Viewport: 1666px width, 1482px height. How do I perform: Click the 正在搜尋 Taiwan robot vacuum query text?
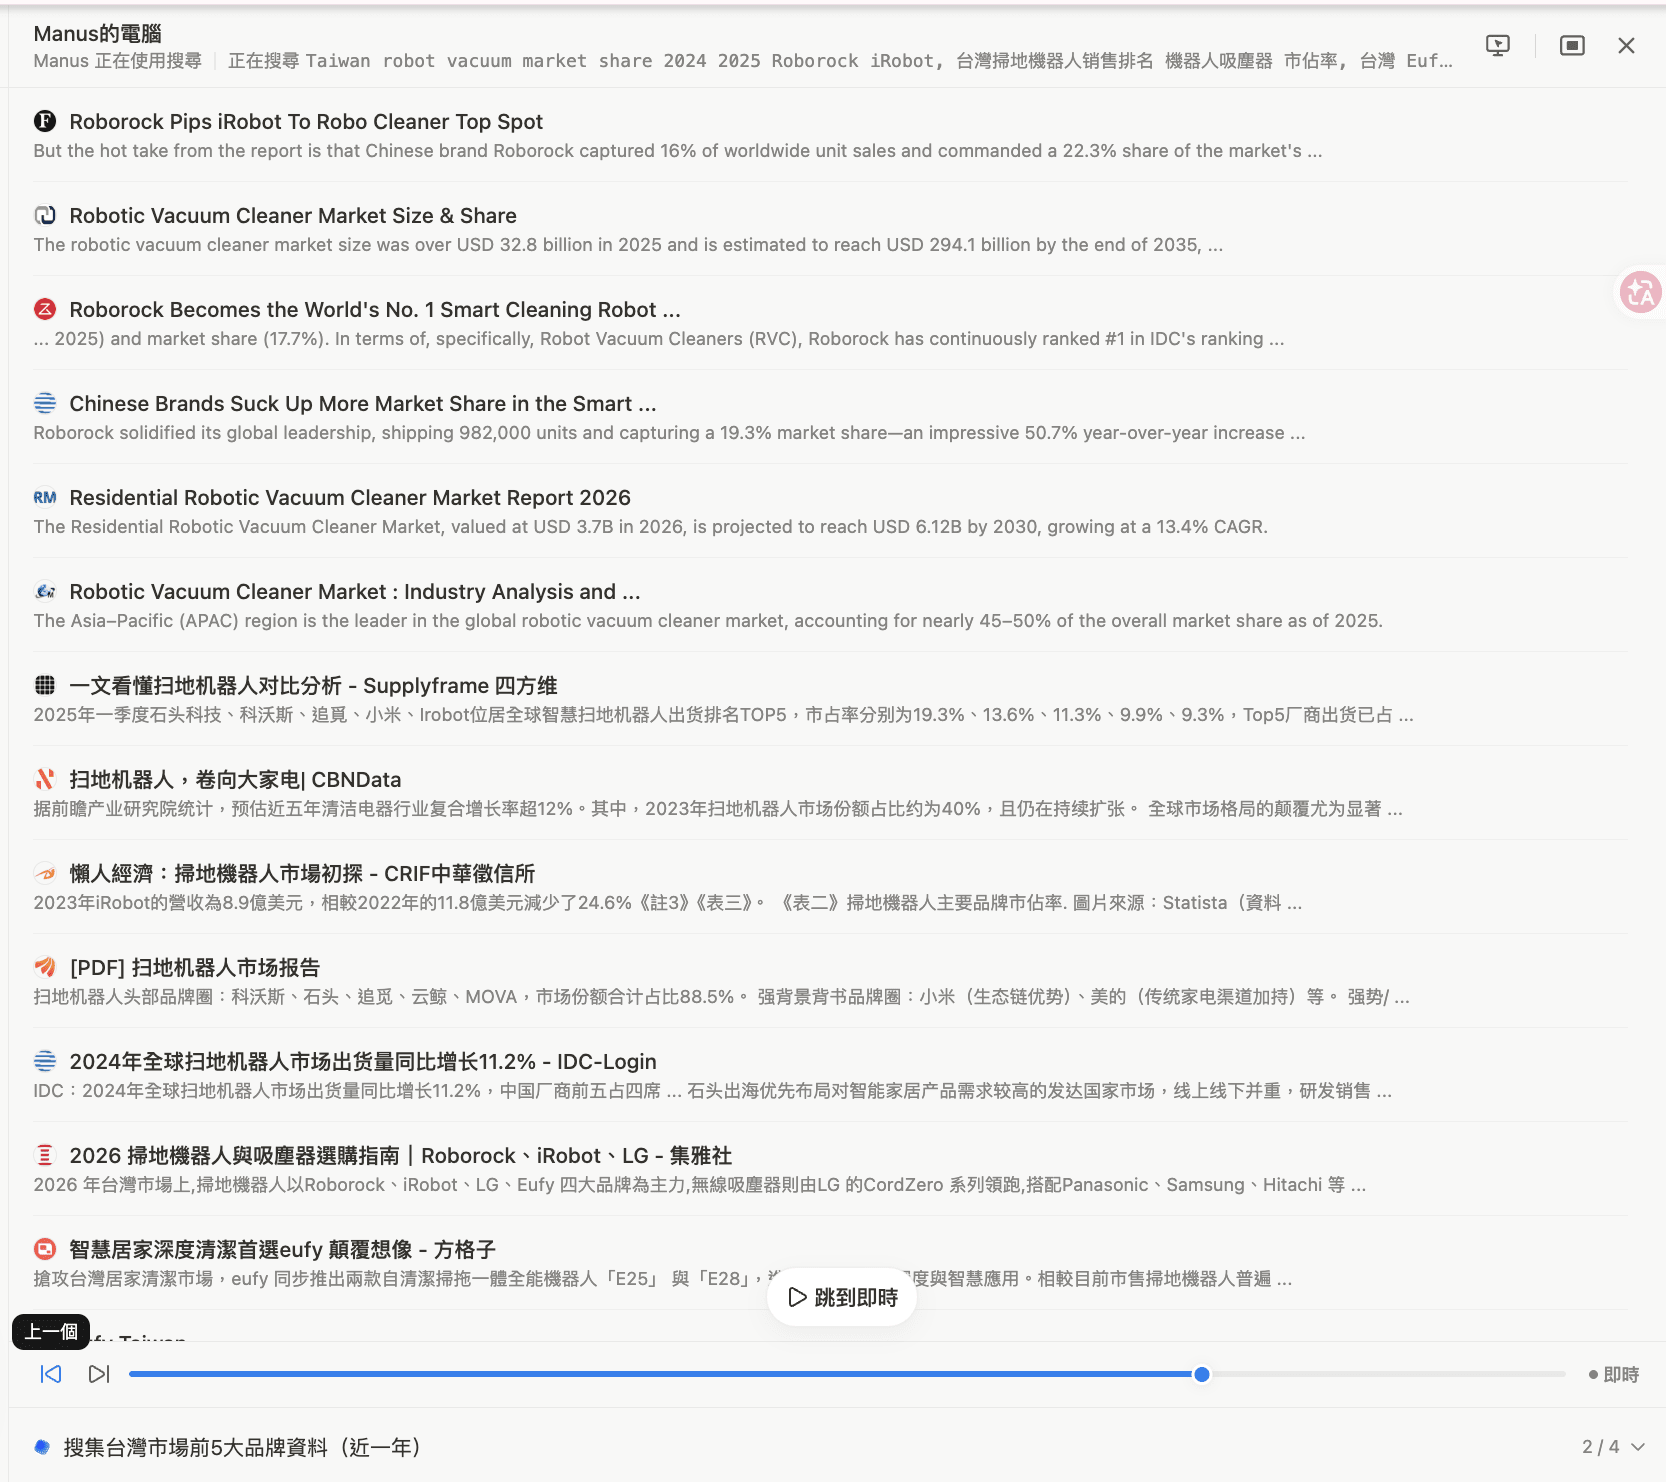pos(840,61)
